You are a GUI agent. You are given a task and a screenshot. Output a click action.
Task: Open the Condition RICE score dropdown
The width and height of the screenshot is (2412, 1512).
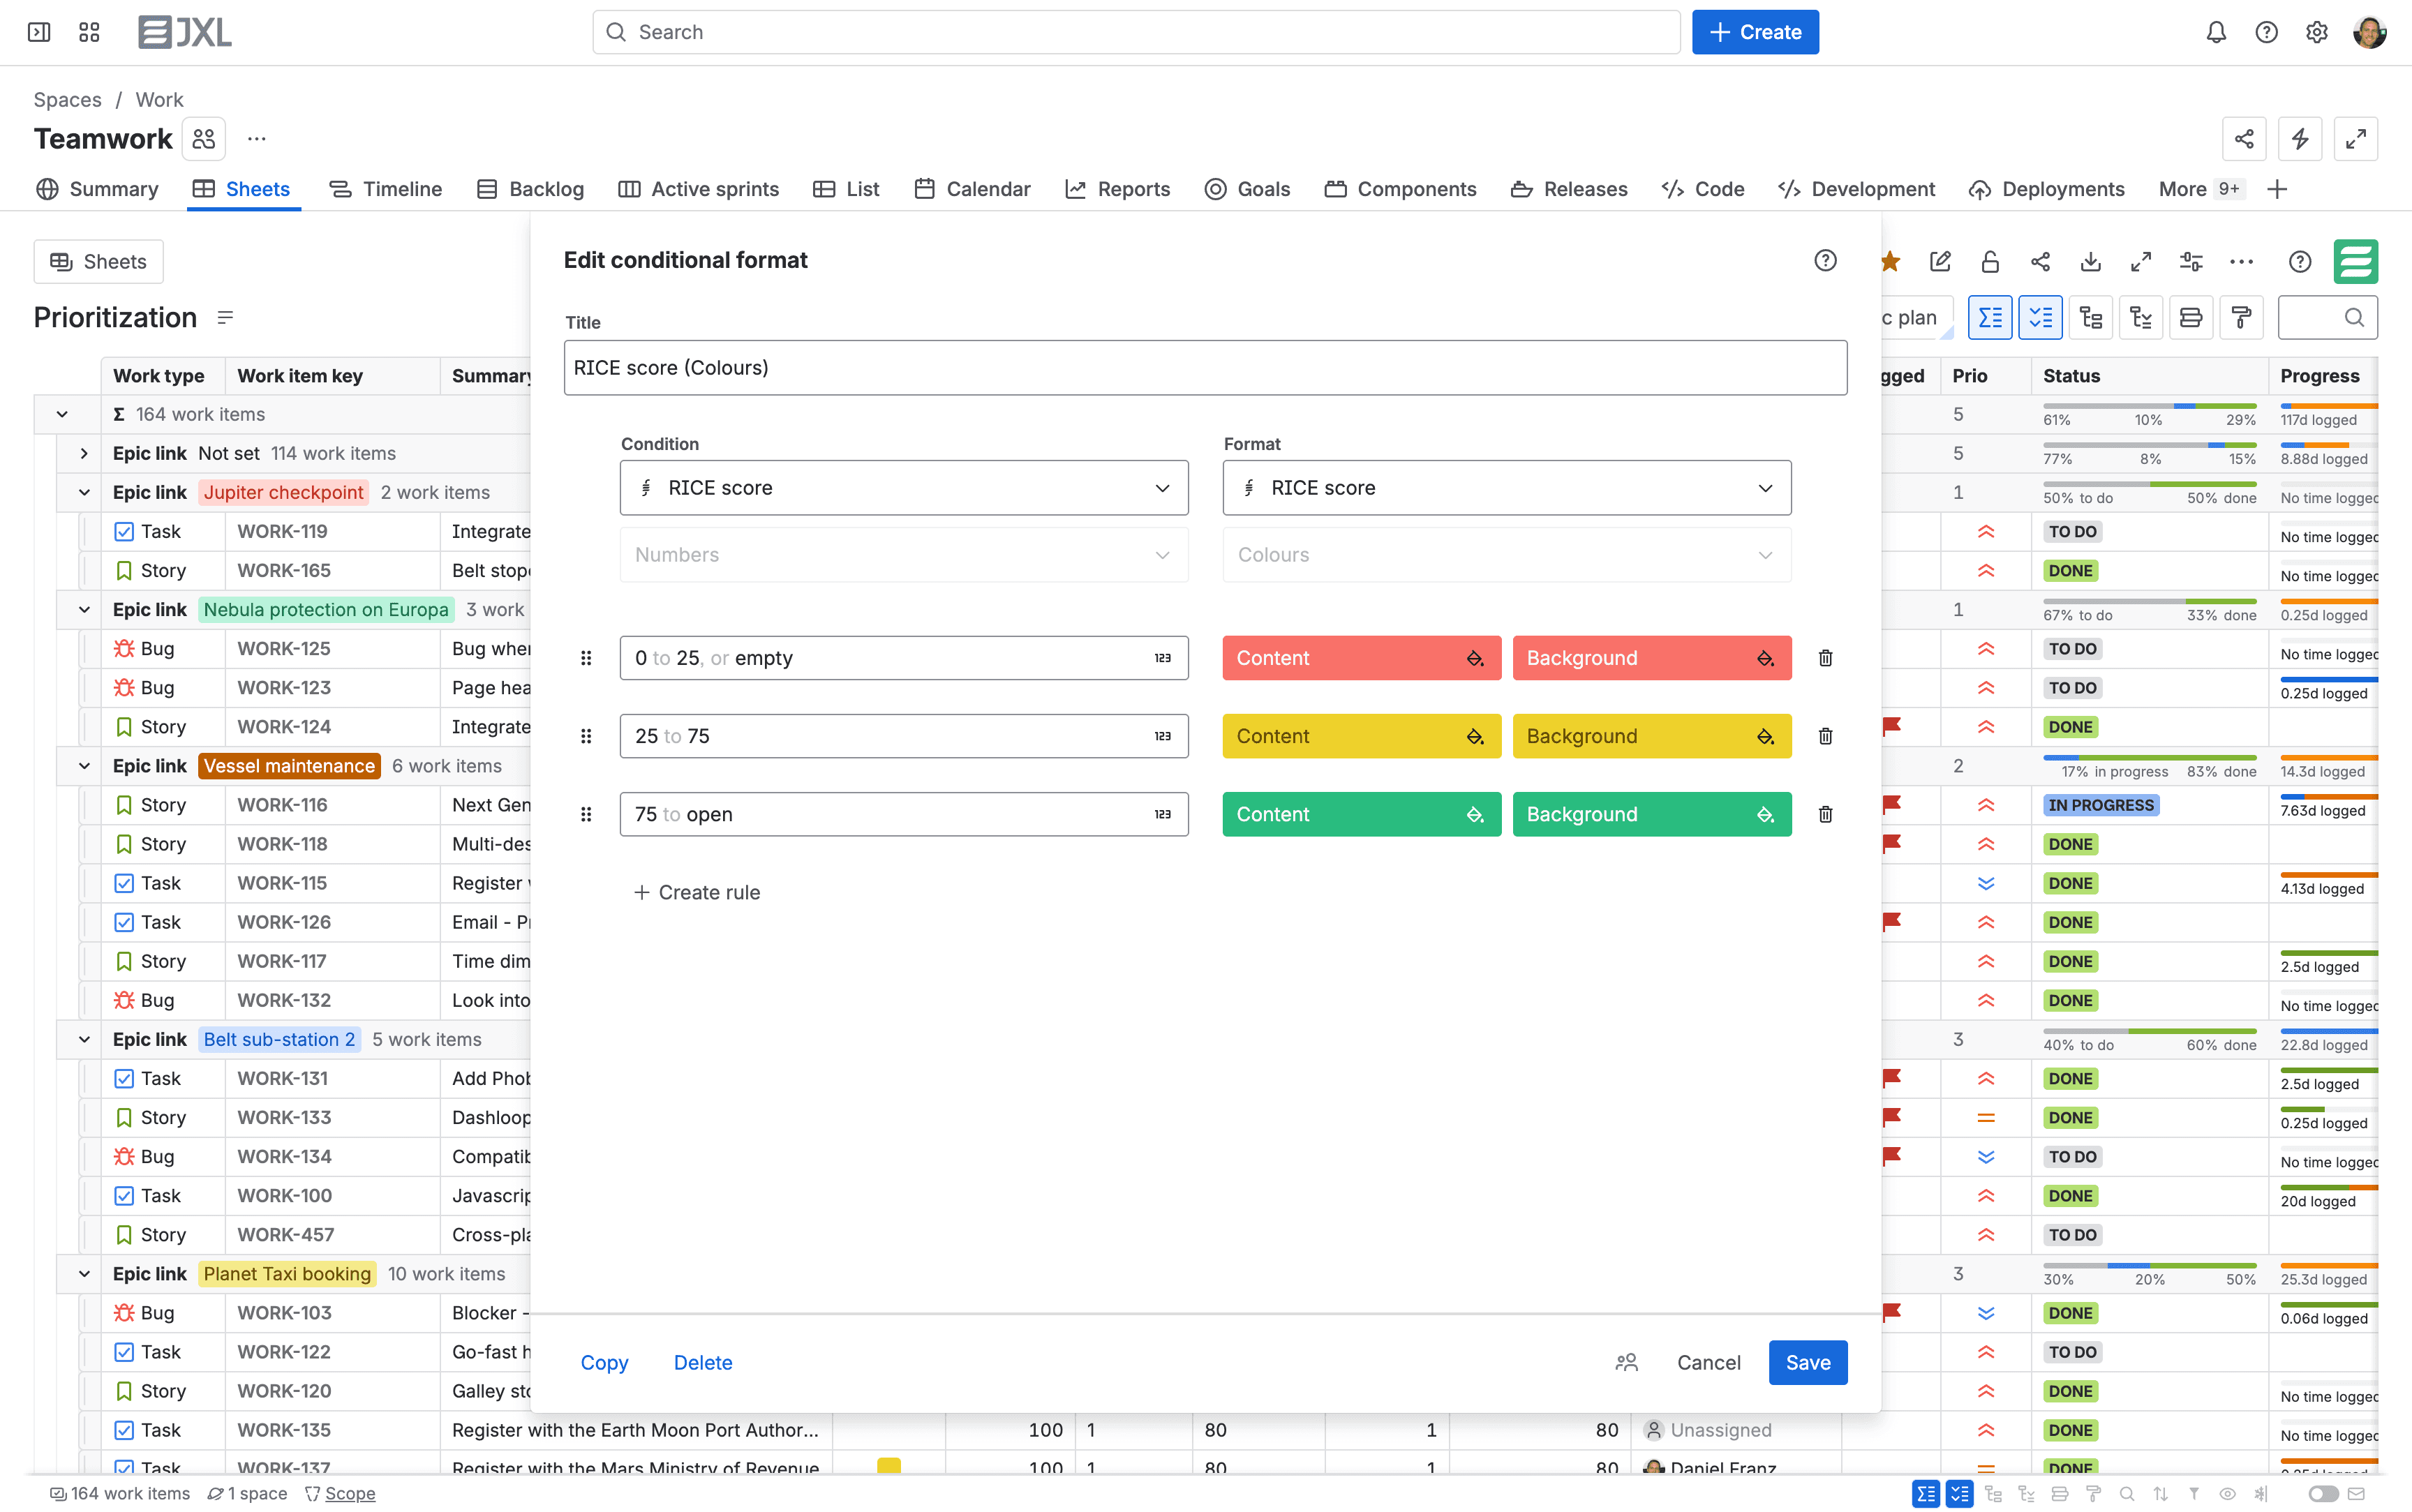904,488
